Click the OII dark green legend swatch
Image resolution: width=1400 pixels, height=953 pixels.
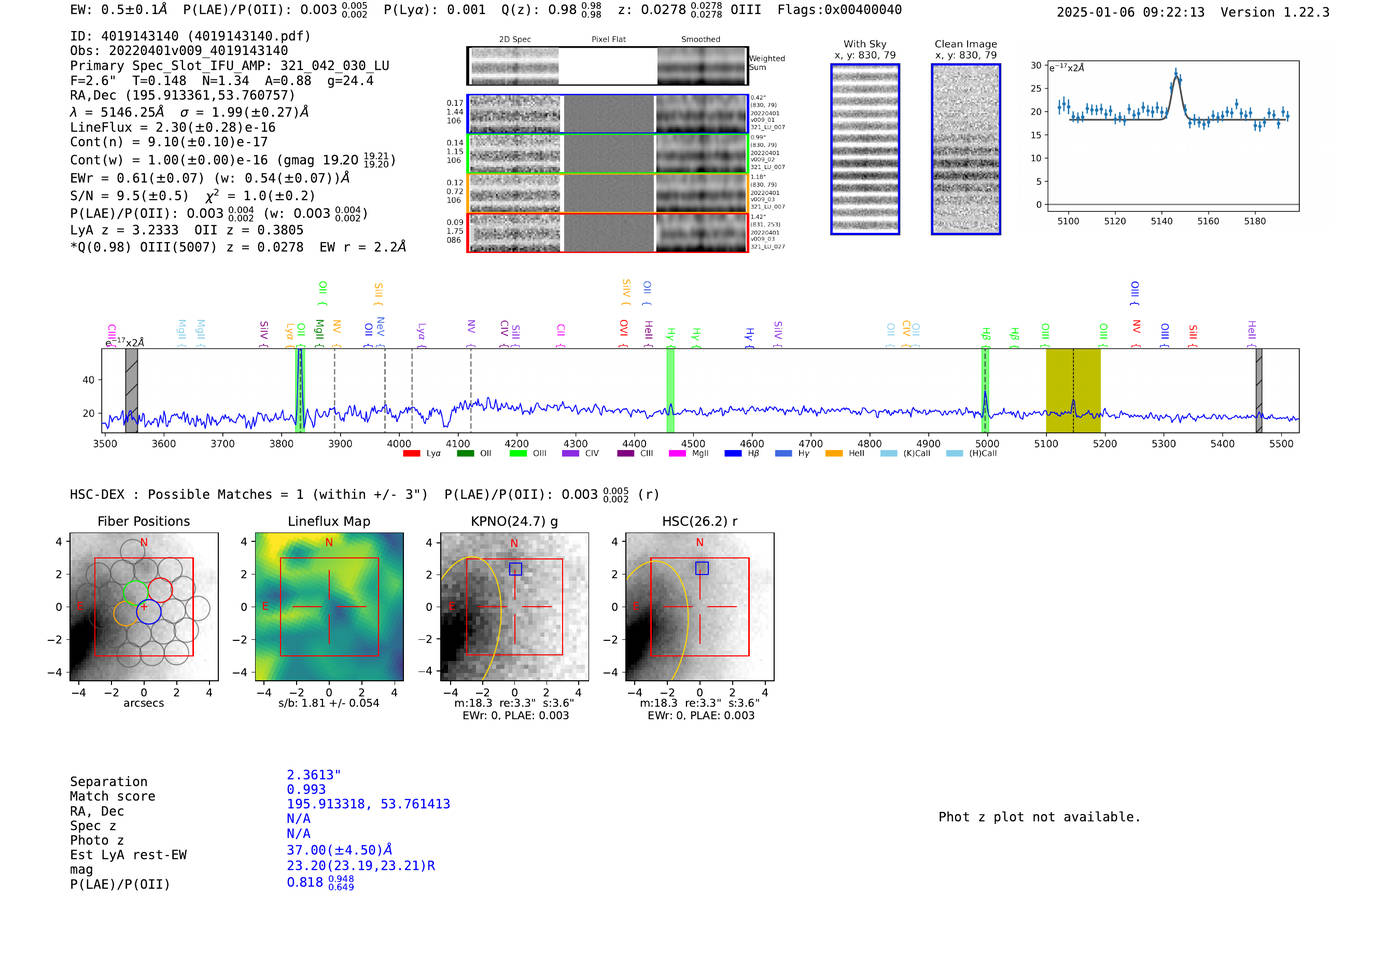coord(465,454)
